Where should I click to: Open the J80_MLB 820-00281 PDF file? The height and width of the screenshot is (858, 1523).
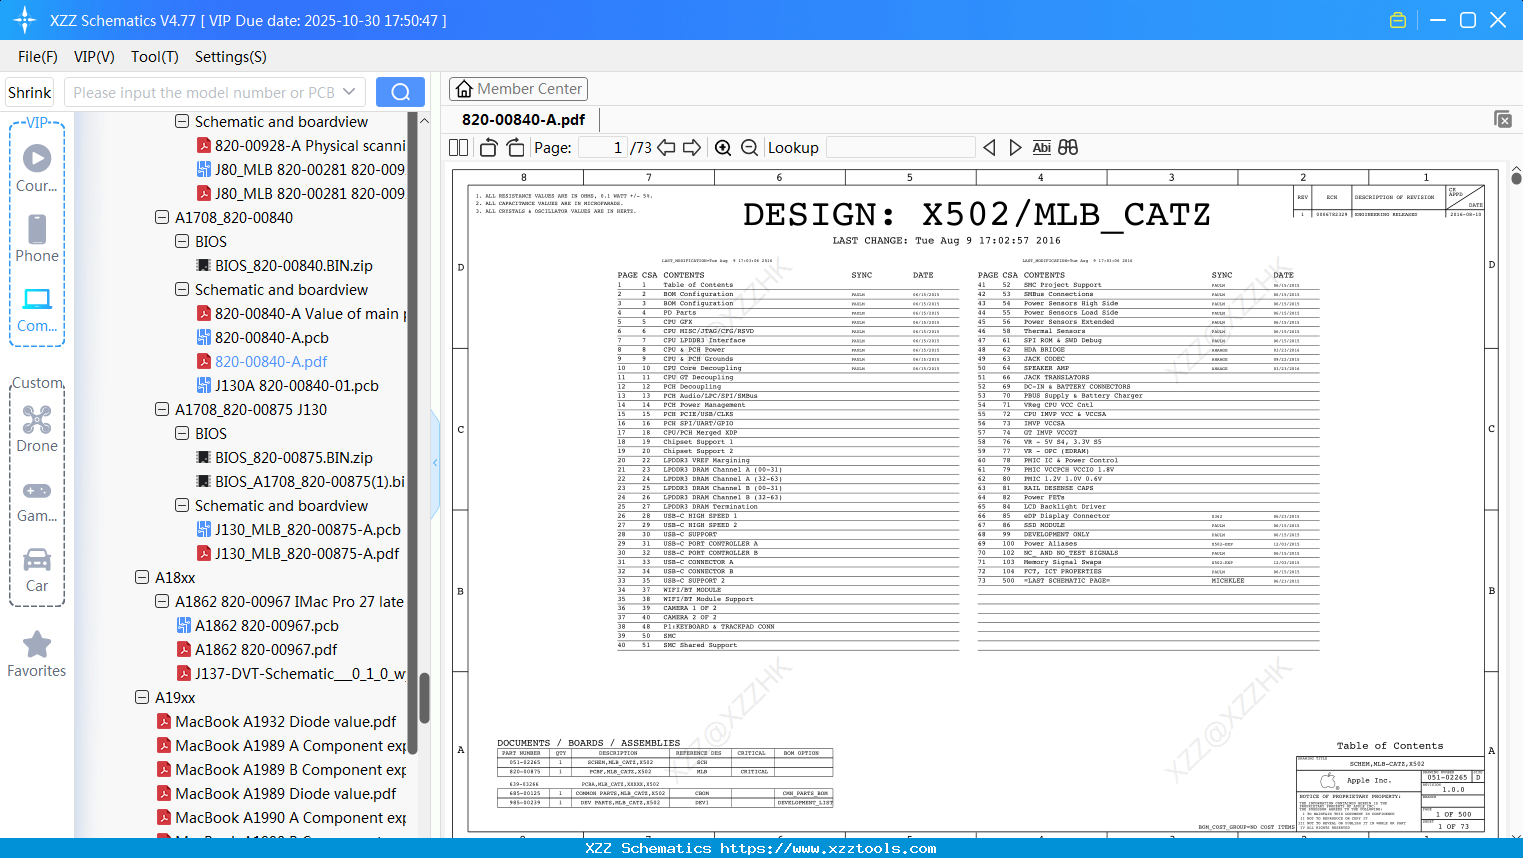(310, 194)
